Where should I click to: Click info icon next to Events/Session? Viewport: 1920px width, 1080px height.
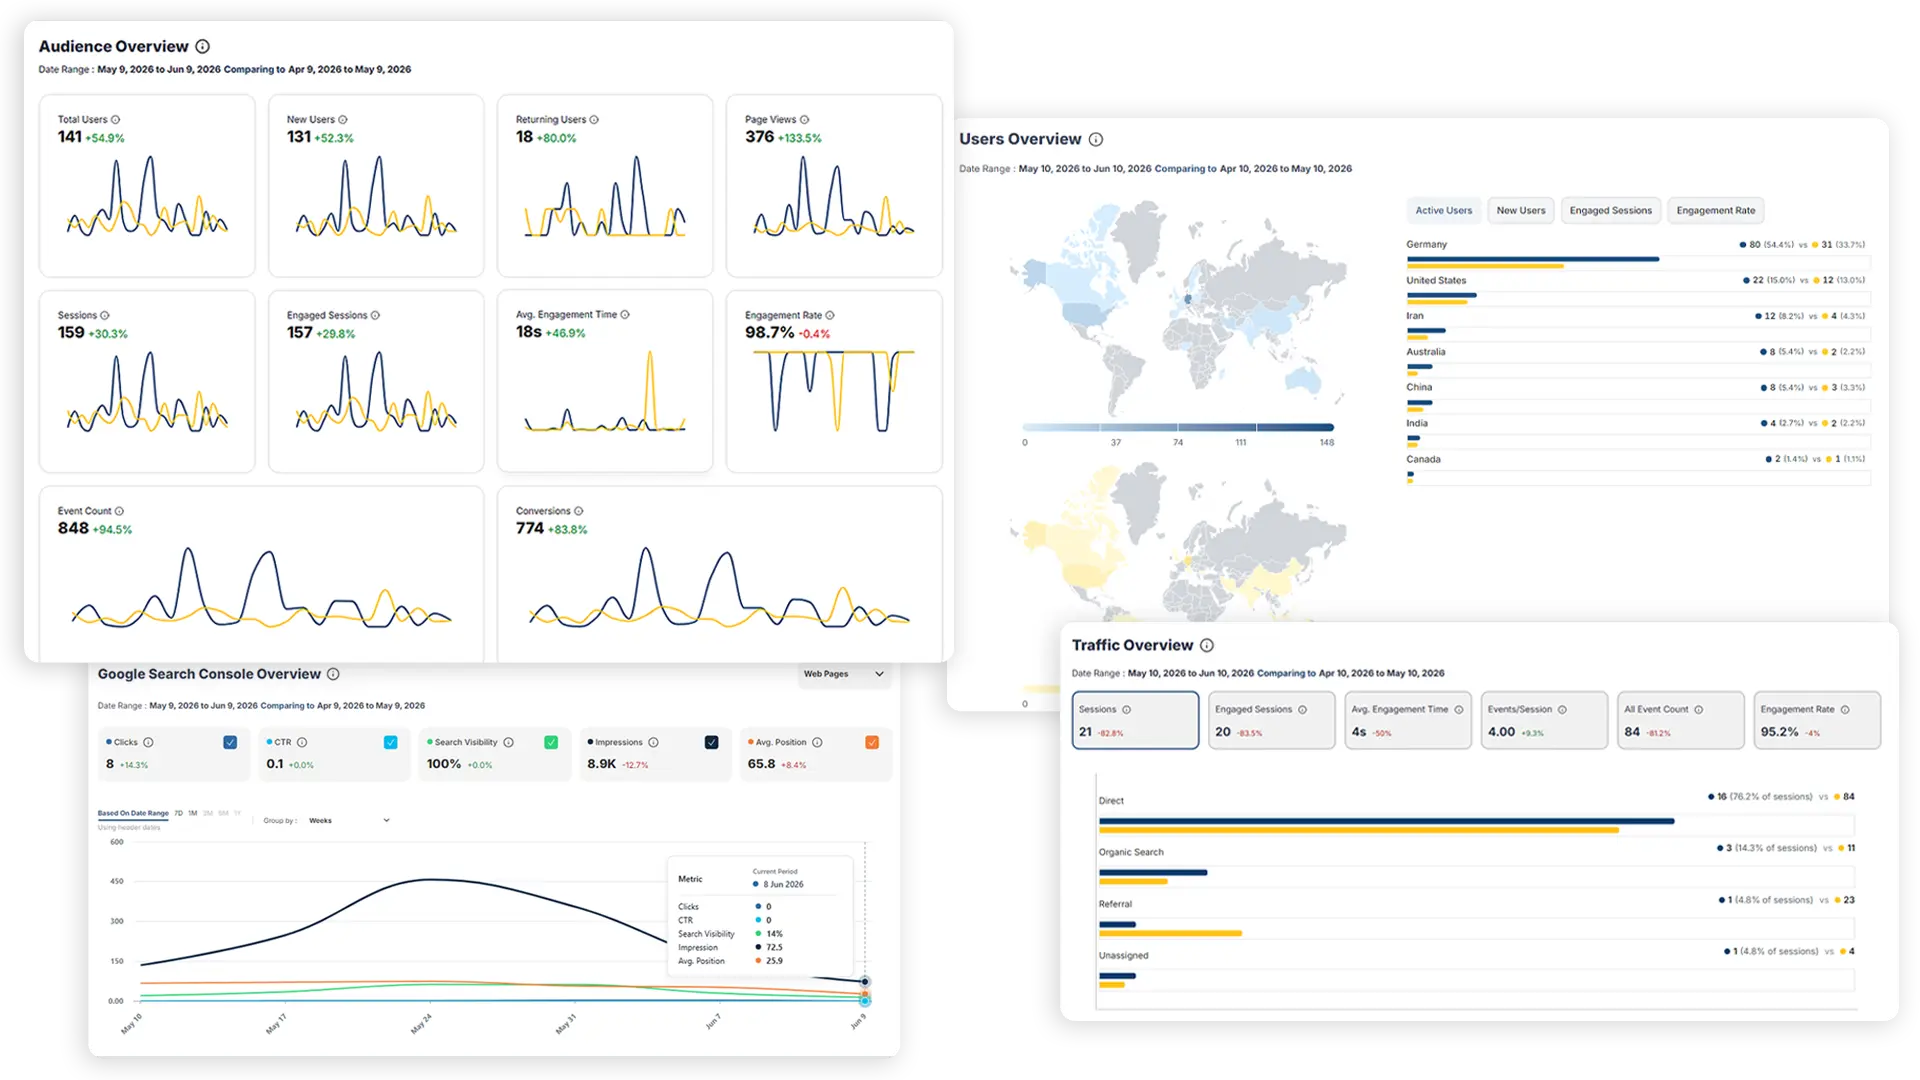1562,709
